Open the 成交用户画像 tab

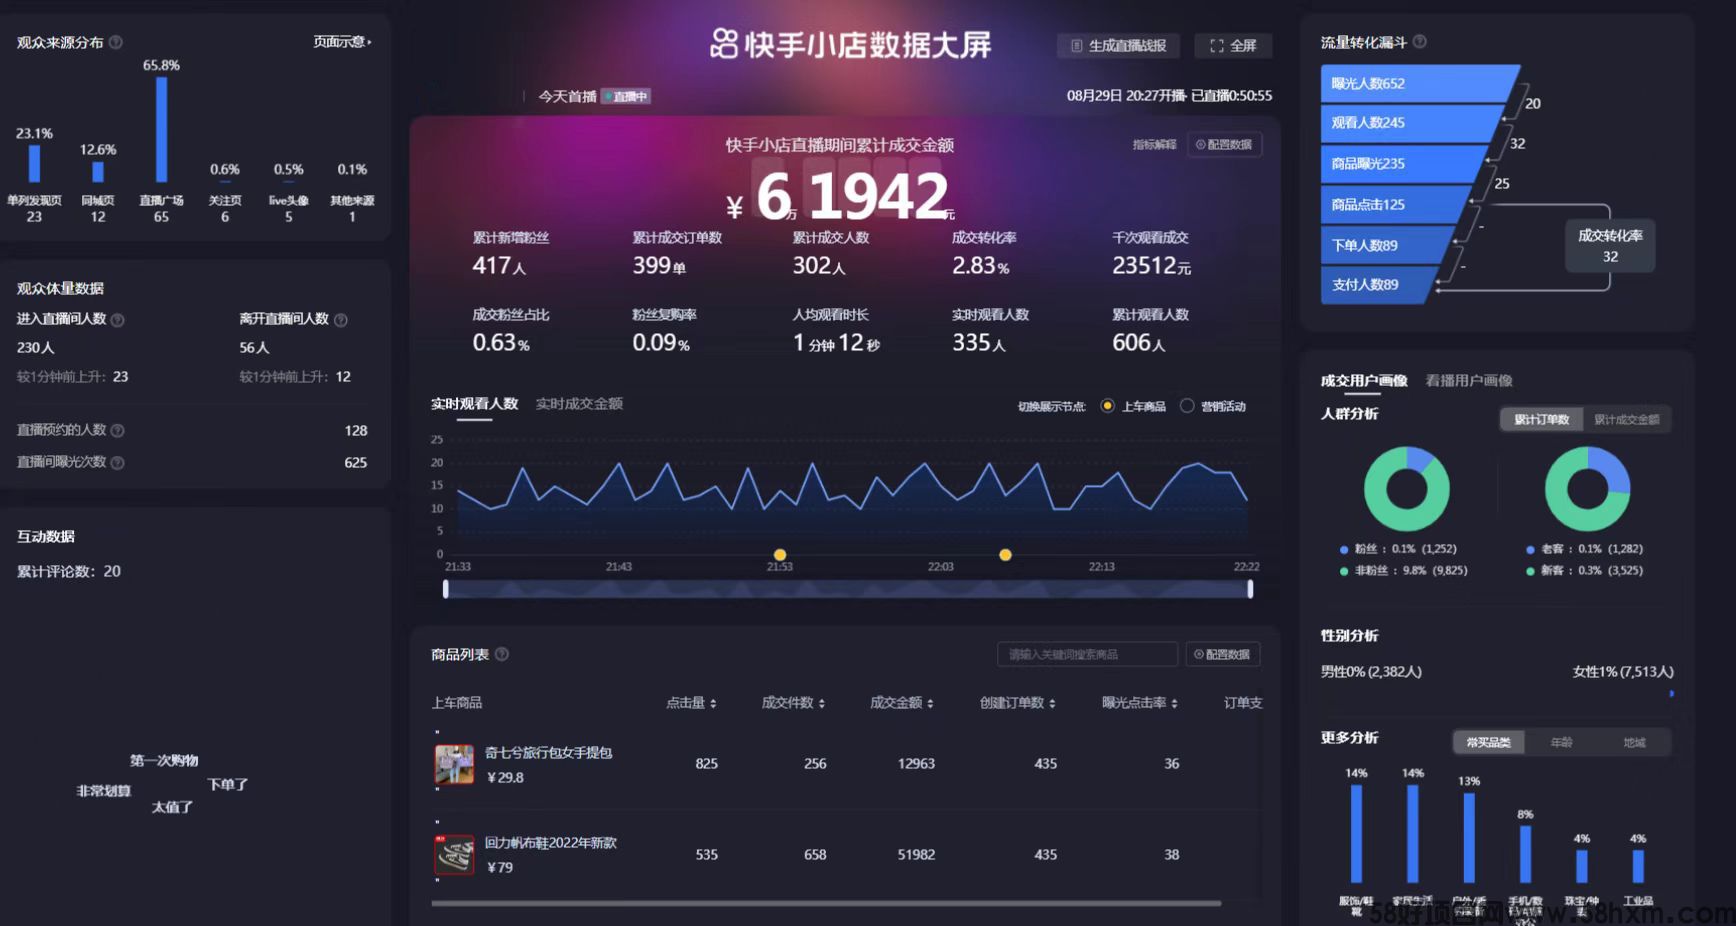(1364, 381)
